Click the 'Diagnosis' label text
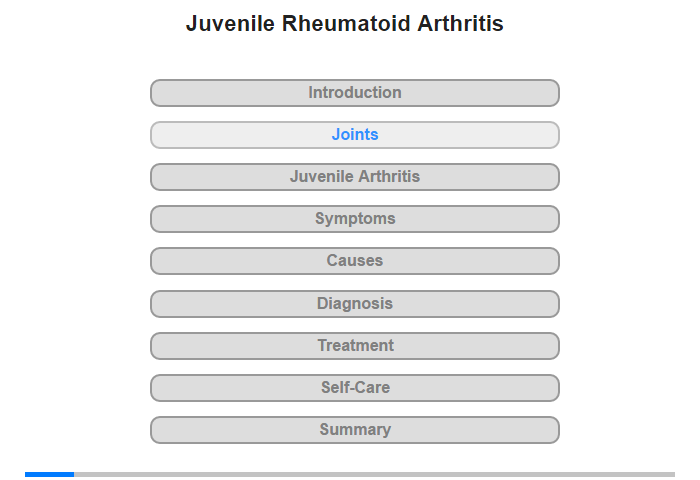Image resolution: width=700 pixels, height=480 pixels. click(x=355, y=304)
